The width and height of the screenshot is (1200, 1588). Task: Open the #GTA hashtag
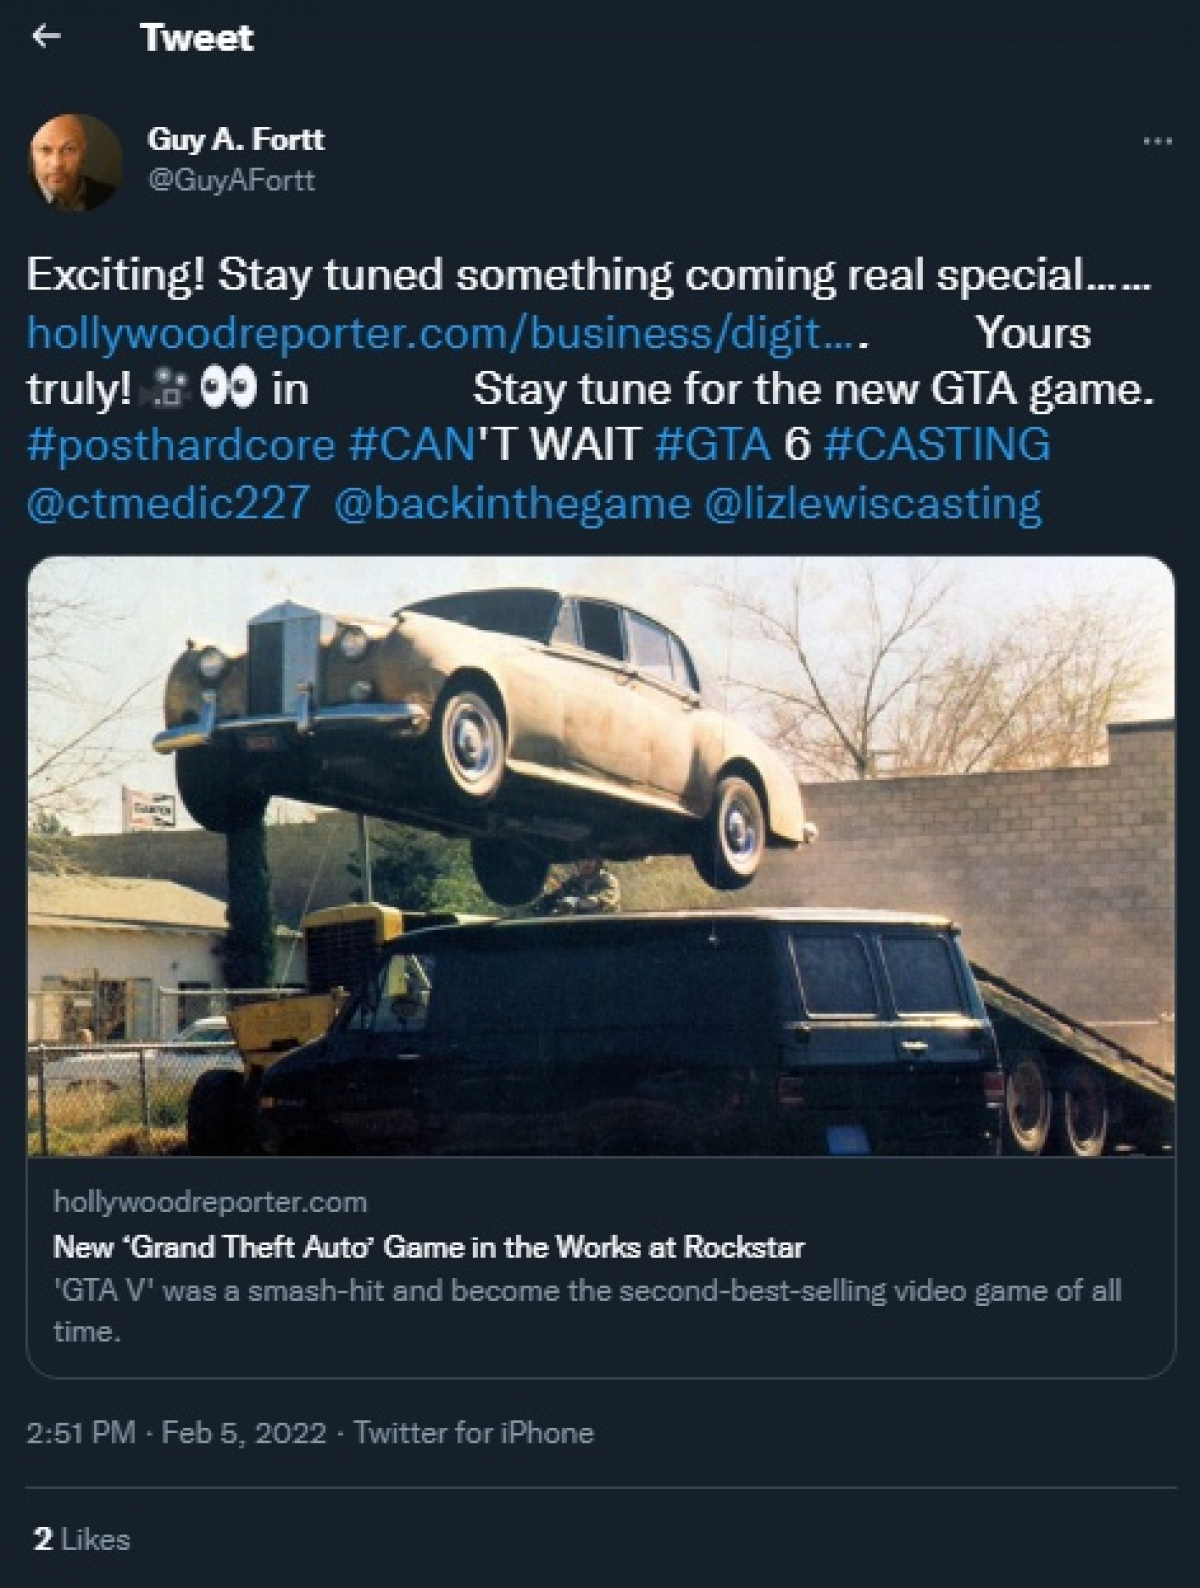(x=713, y=444)
